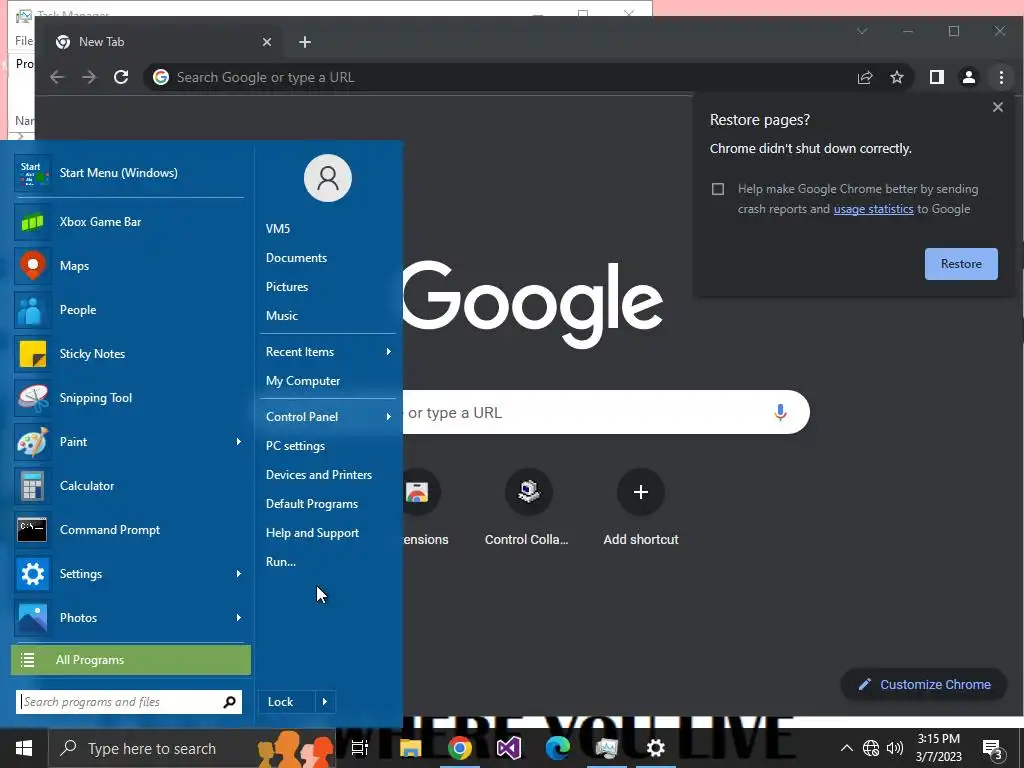Screen dimensions: 1024x768
Task: Open Command Prompt
Action: click(129, 530)
